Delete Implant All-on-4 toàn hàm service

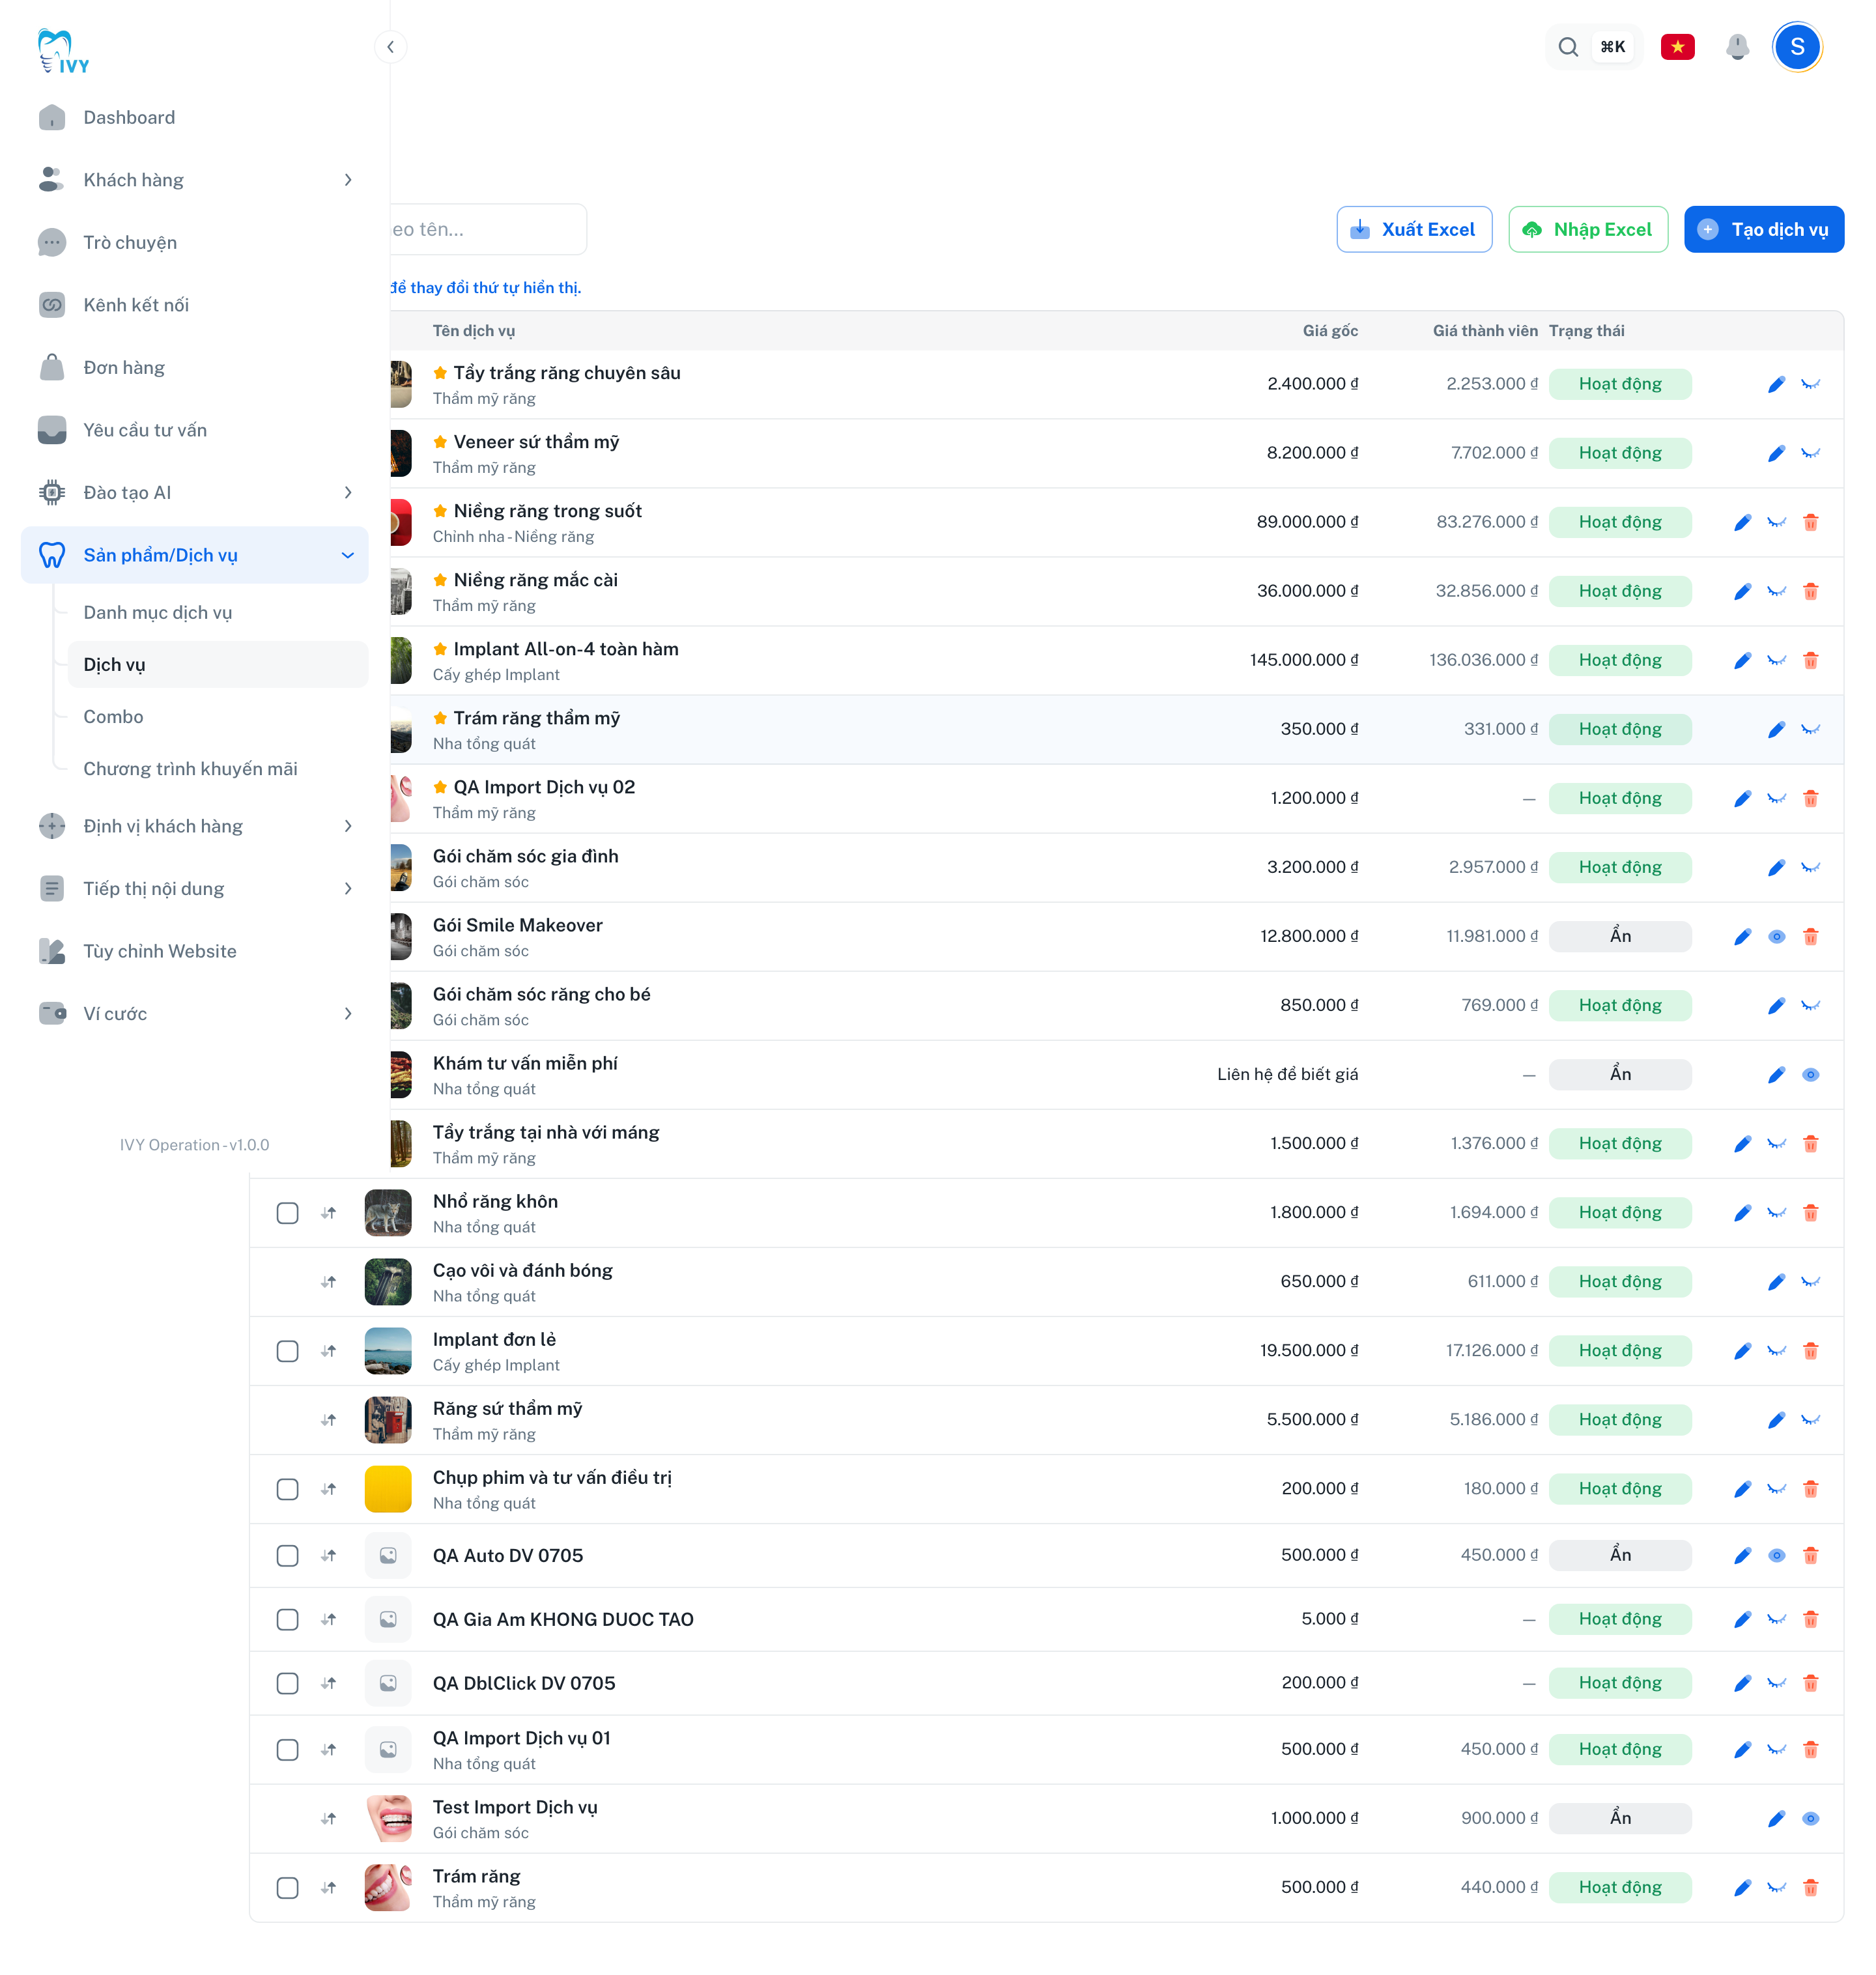pos(1810,660)
